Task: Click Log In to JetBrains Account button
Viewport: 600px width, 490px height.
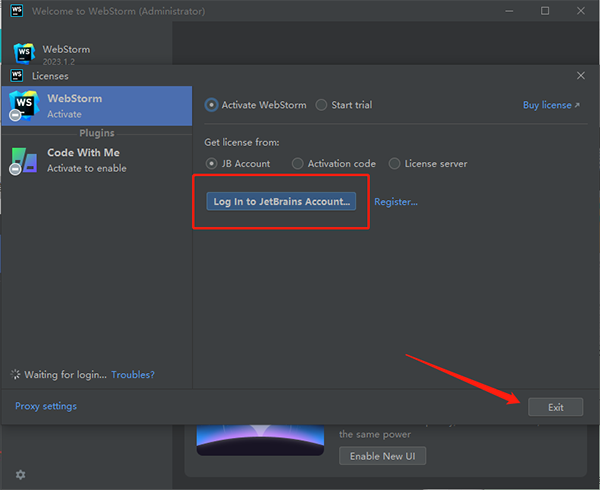Action: tap(281, 201)
